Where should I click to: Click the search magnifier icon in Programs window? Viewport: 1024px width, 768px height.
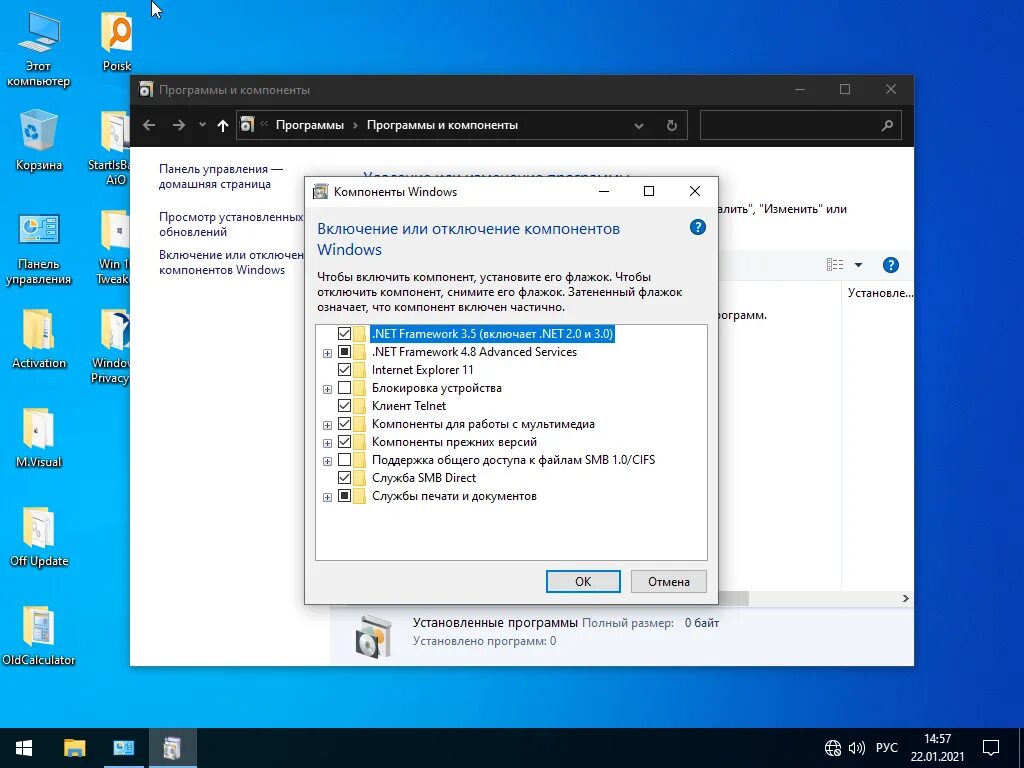pos(886,125)
